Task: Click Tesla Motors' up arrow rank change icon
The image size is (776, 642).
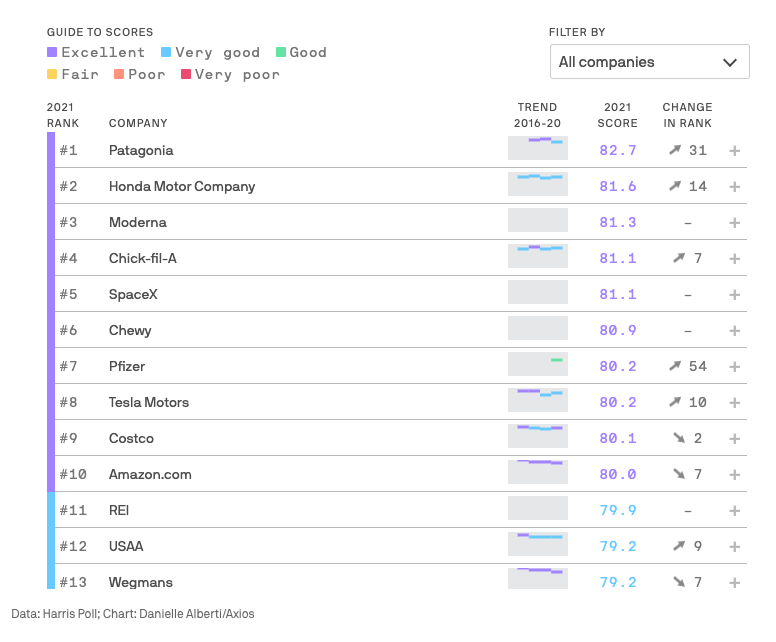Action: coord(675,402)
